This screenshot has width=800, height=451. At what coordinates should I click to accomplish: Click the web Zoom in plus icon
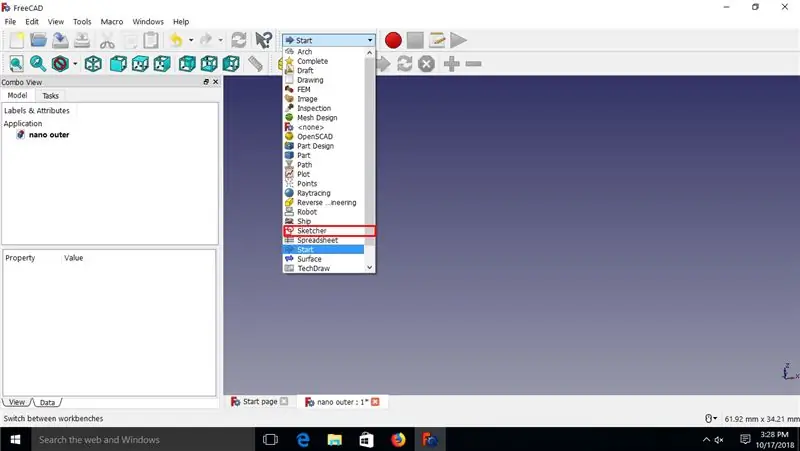pos(452,64)
